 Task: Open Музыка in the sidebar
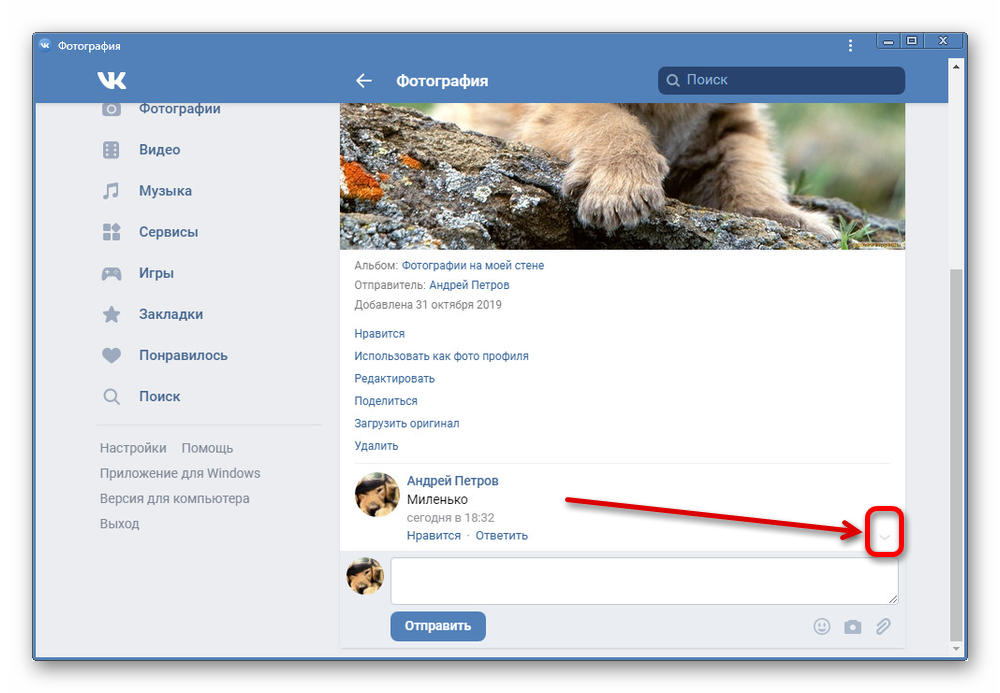click(x=165, y=191)
